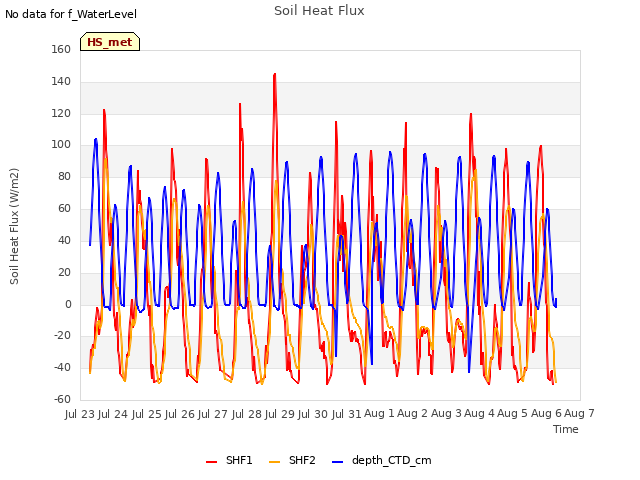Click the 100 y-axis tick label
The image size is (640, 480).
(61, 144)
